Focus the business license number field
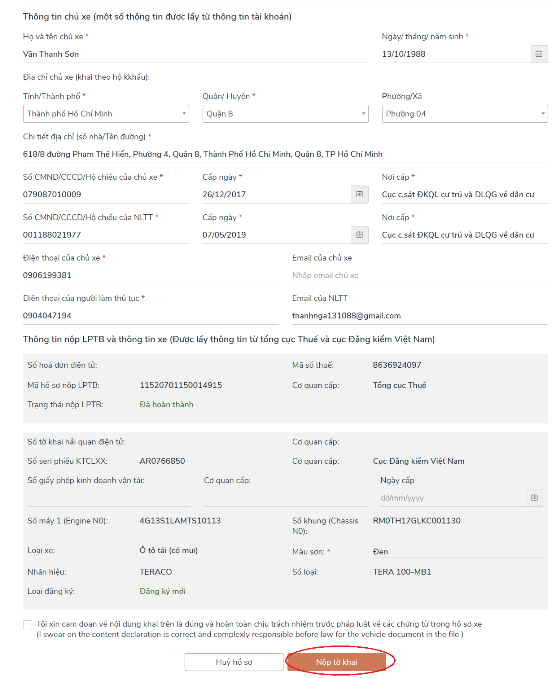560x678 pixels. [x=109, y=498]
